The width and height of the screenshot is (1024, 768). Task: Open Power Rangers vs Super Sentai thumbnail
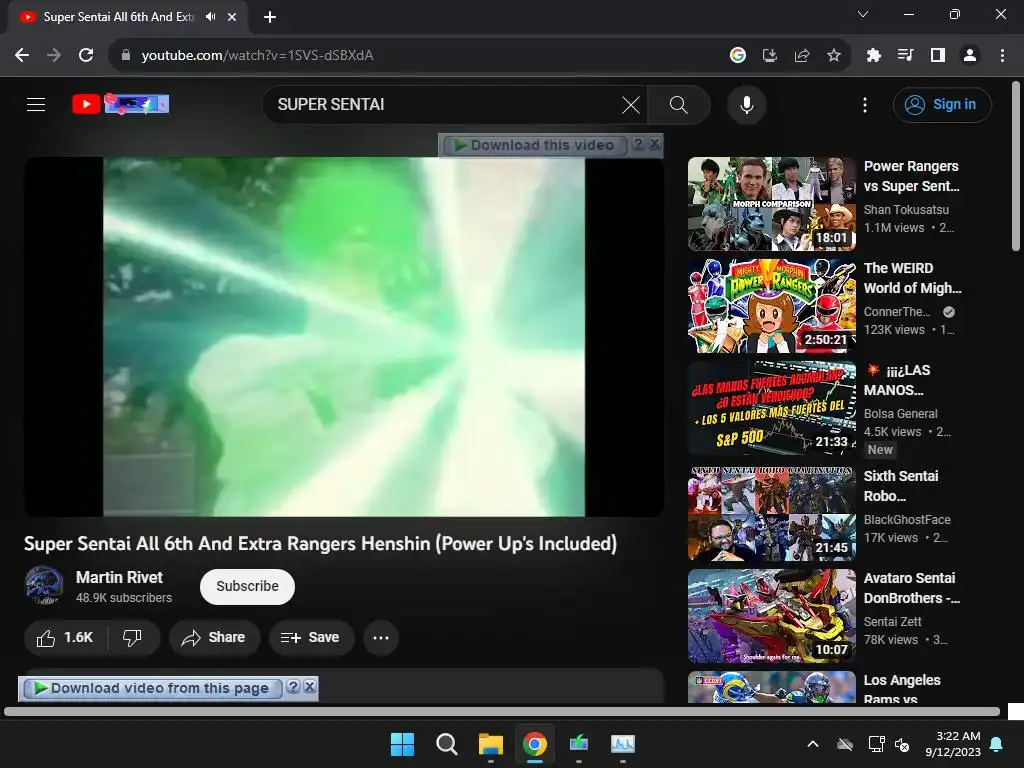coord(772,204)
